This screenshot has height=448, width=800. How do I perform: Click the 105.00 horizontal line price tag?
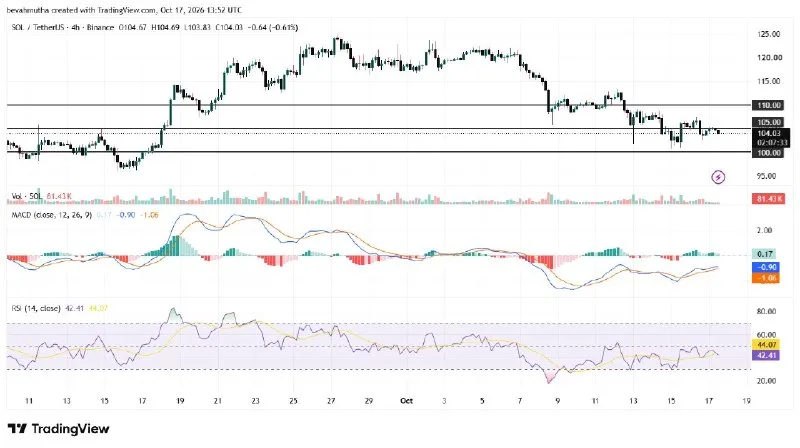[x=768, y=122]
